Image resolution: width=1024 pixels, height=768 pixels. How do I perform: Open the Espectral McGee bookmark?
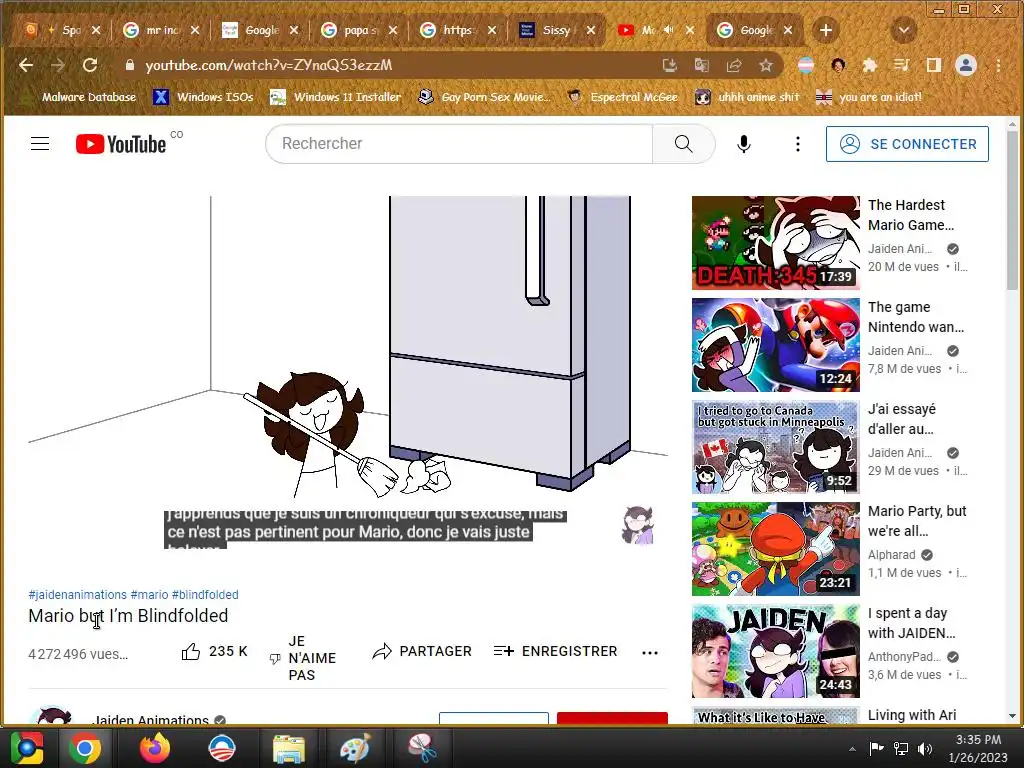click(623, 97)
